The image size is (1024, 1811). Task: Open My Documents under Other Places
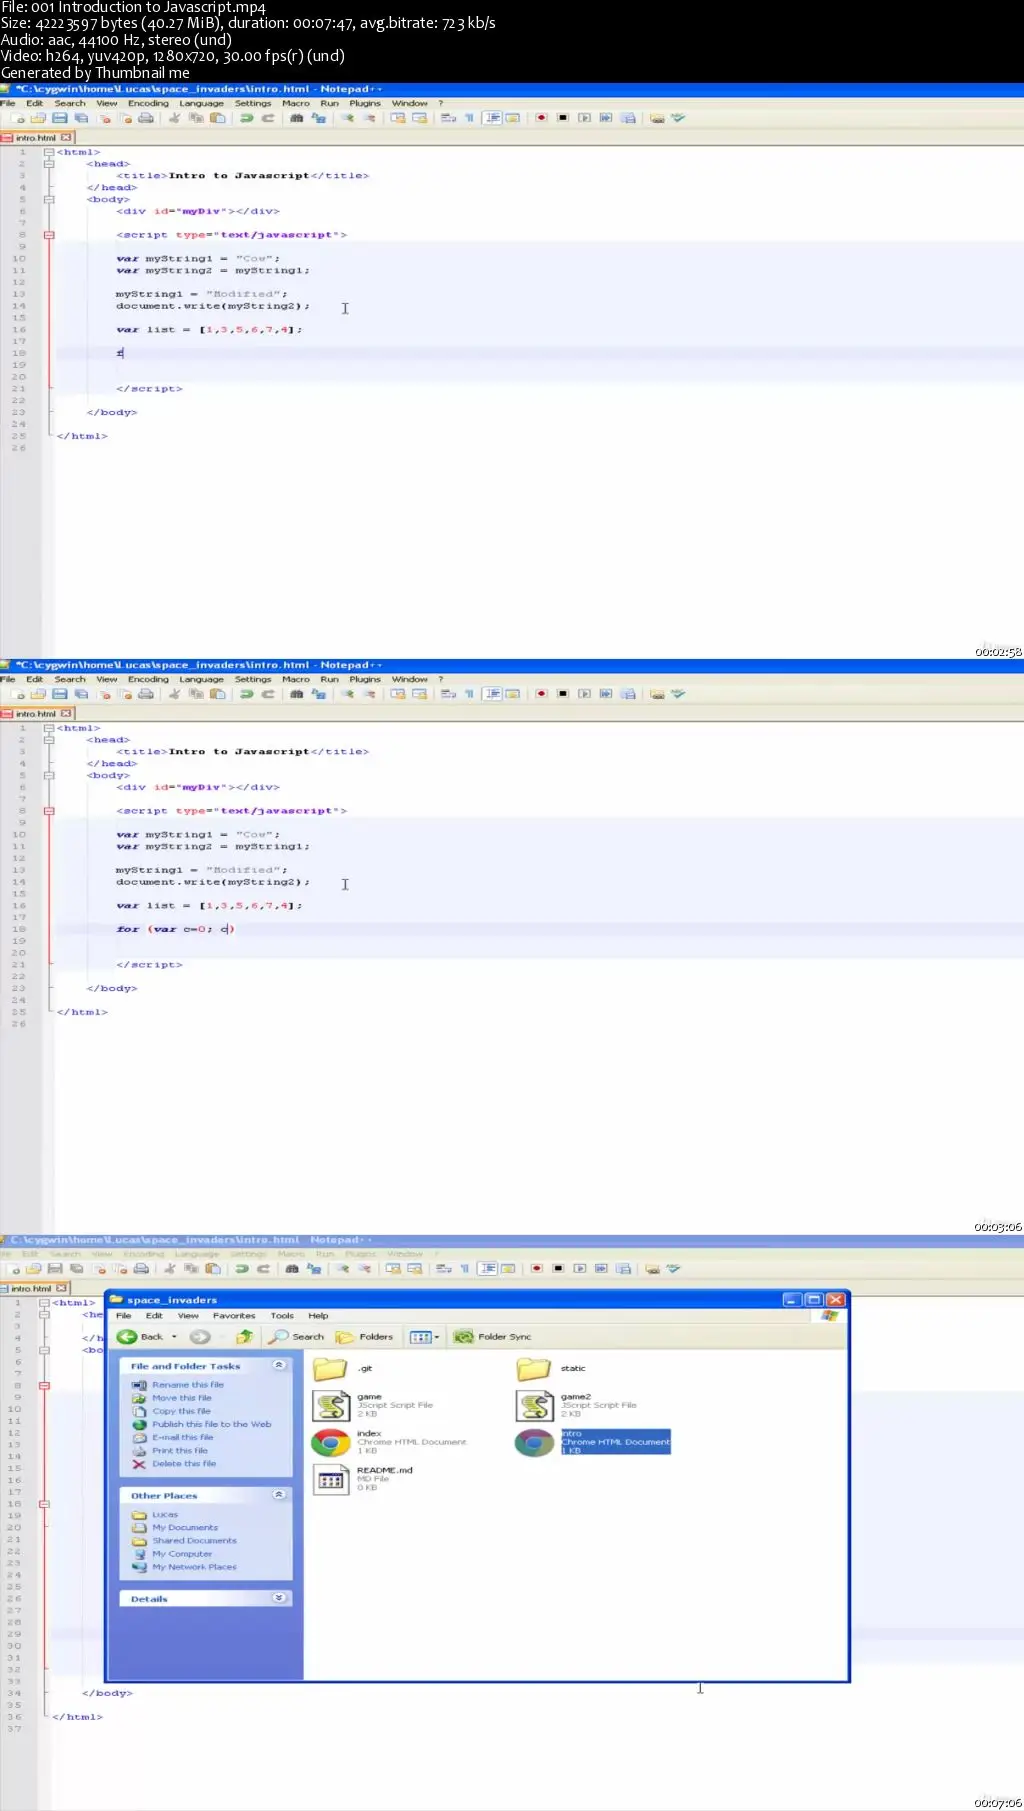pyautogui.click(x=185, y=1528)
